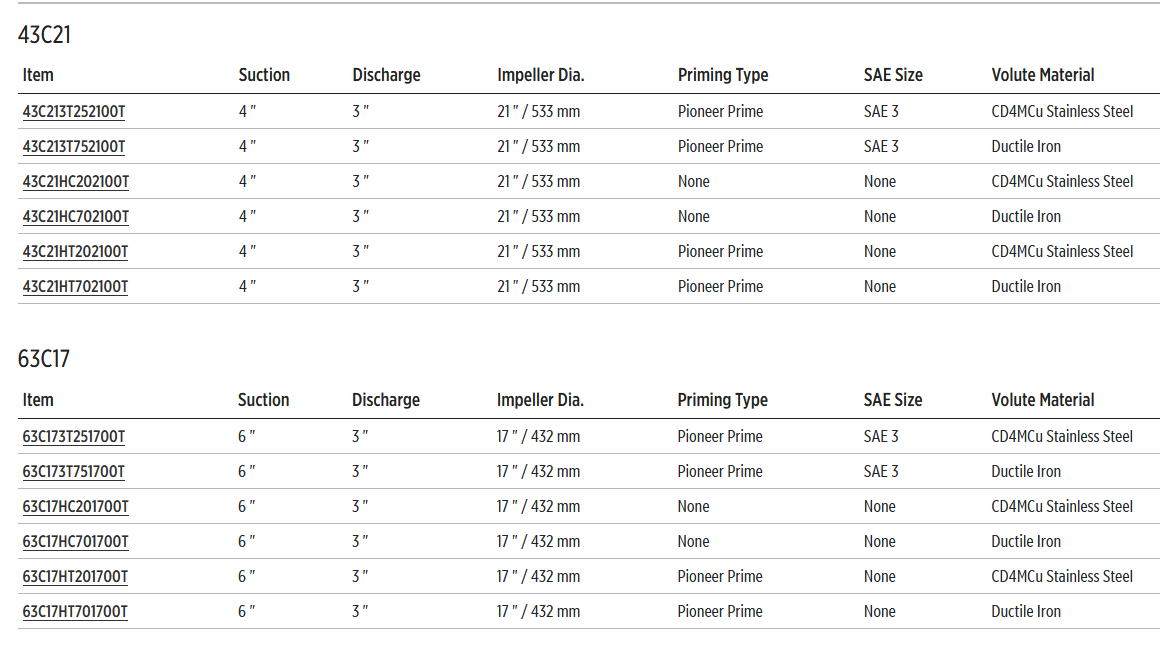Image resolution: width=1160 pixels, height=656 pixels.
Task: Open item link 43C213T252100T
Action: click(74, 112)
